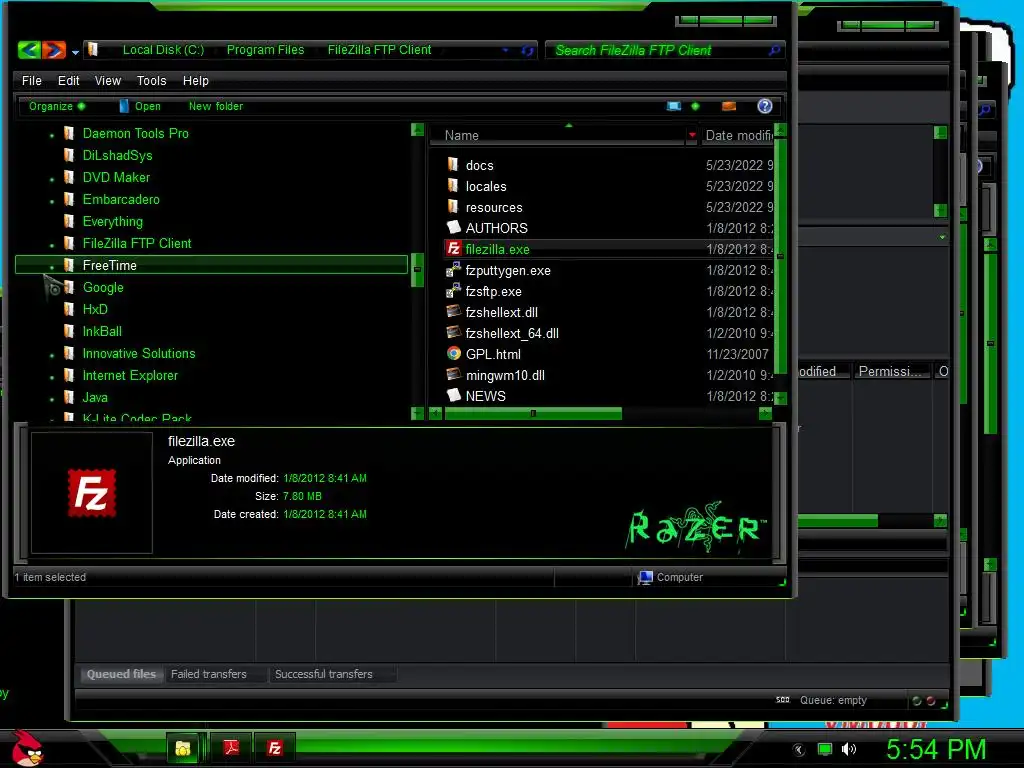This screenshot has width=1024, height=768.
Task: Switch to Queued files tab in FileZilla
Action: coord(121,674)
